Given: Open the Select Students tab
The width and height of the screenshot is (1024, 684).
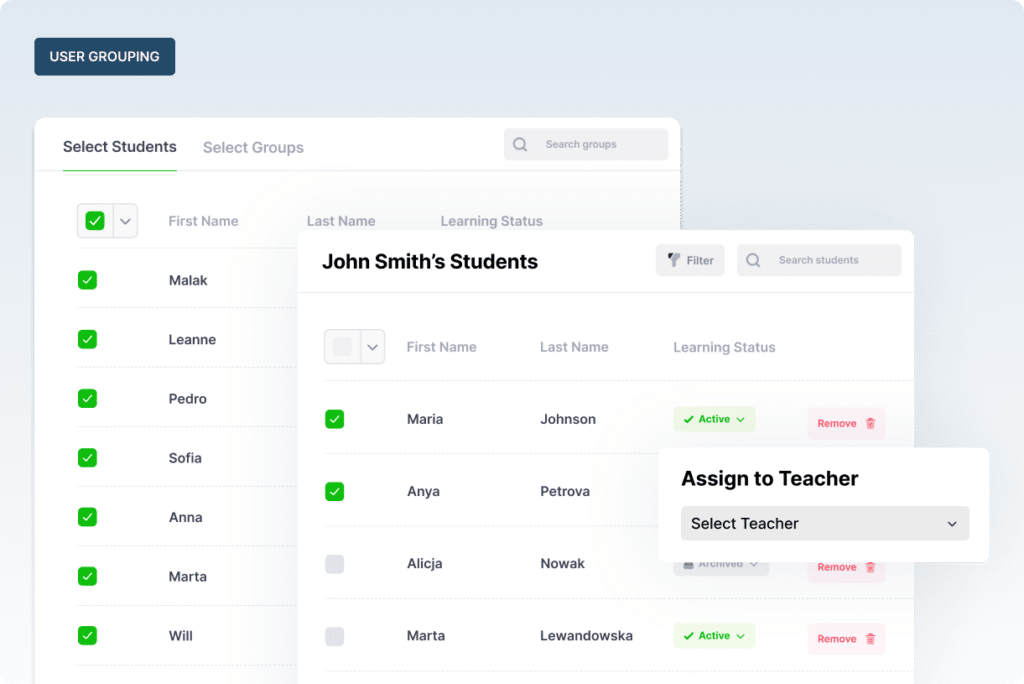Looking at the screenshot, I should tap(119, 147).
